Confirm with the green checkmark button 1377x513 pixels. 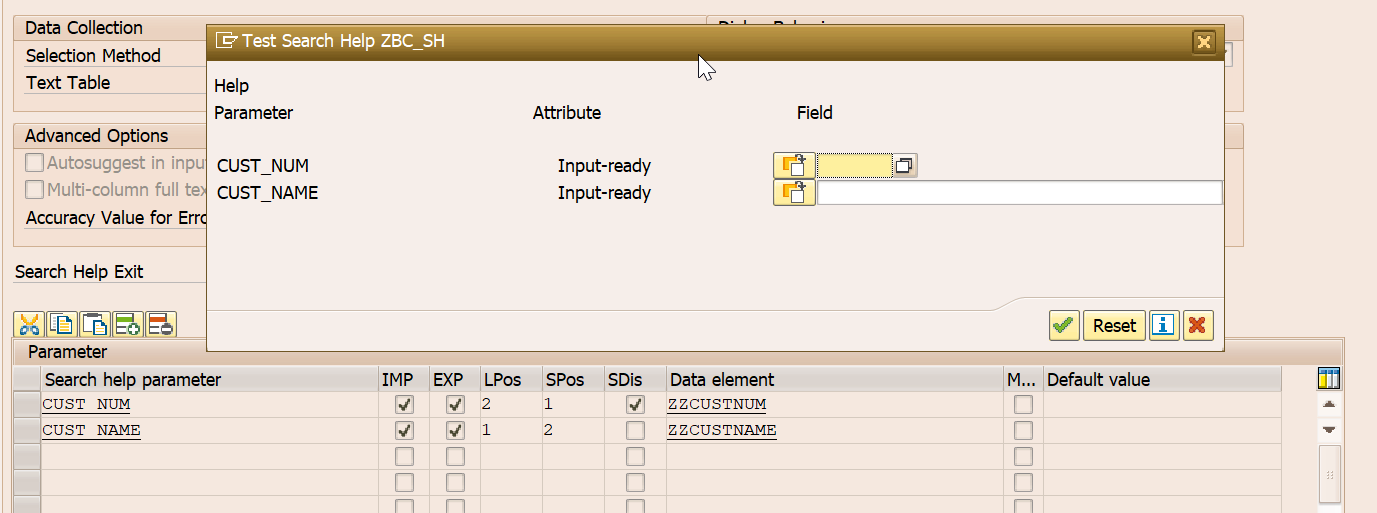[1064, 325]
